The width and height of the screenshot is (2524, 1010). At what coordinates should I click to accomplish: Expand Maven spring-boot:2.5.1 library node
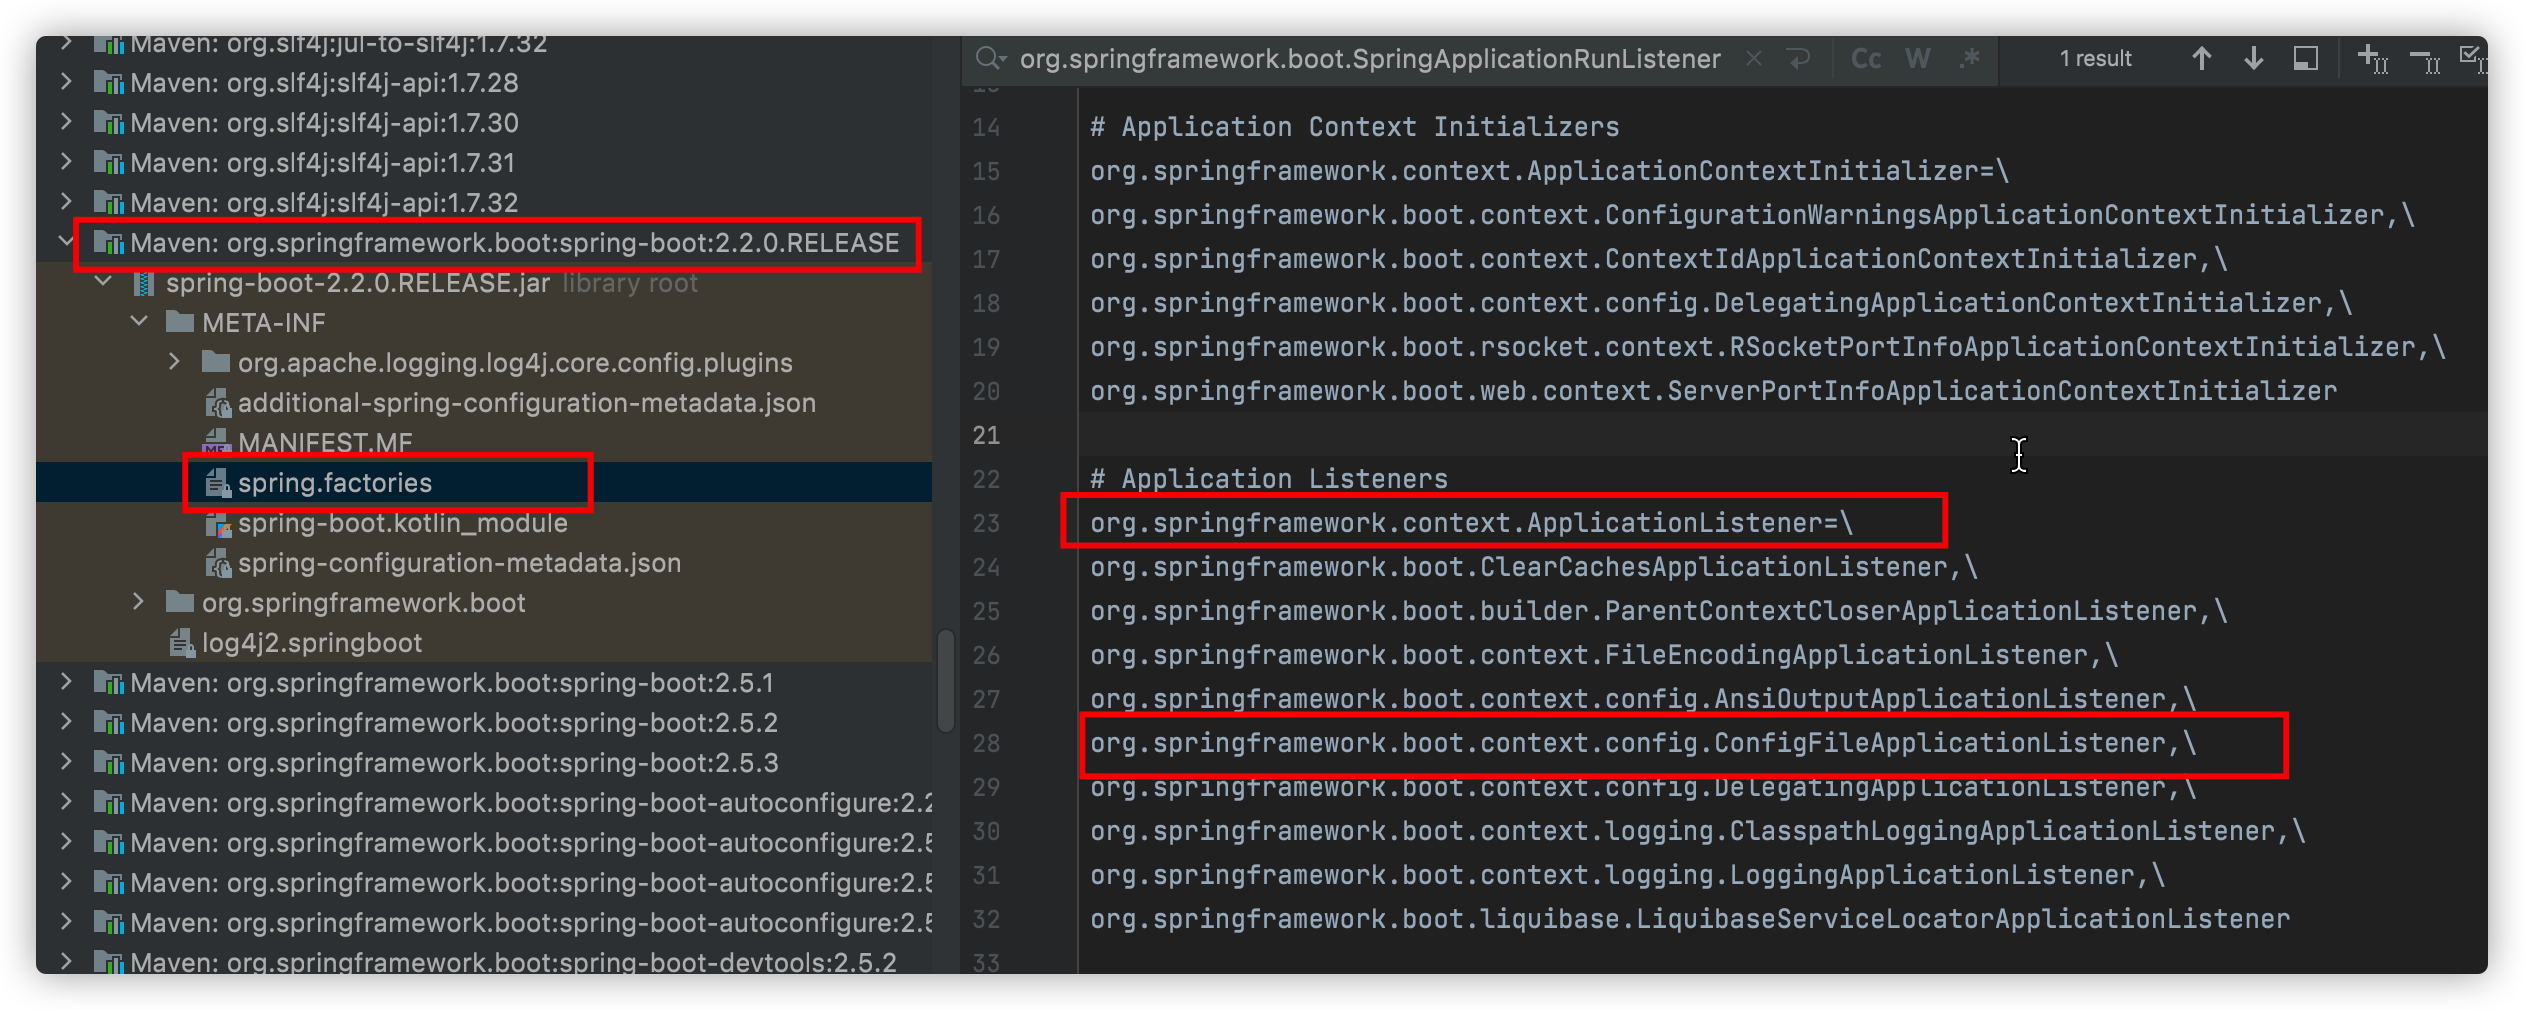click(x=66, y=682)
